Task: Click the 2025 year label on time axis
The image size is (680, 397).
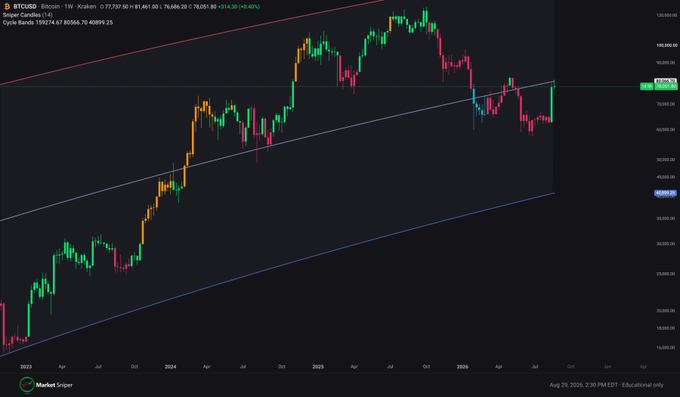Action: 318,367
